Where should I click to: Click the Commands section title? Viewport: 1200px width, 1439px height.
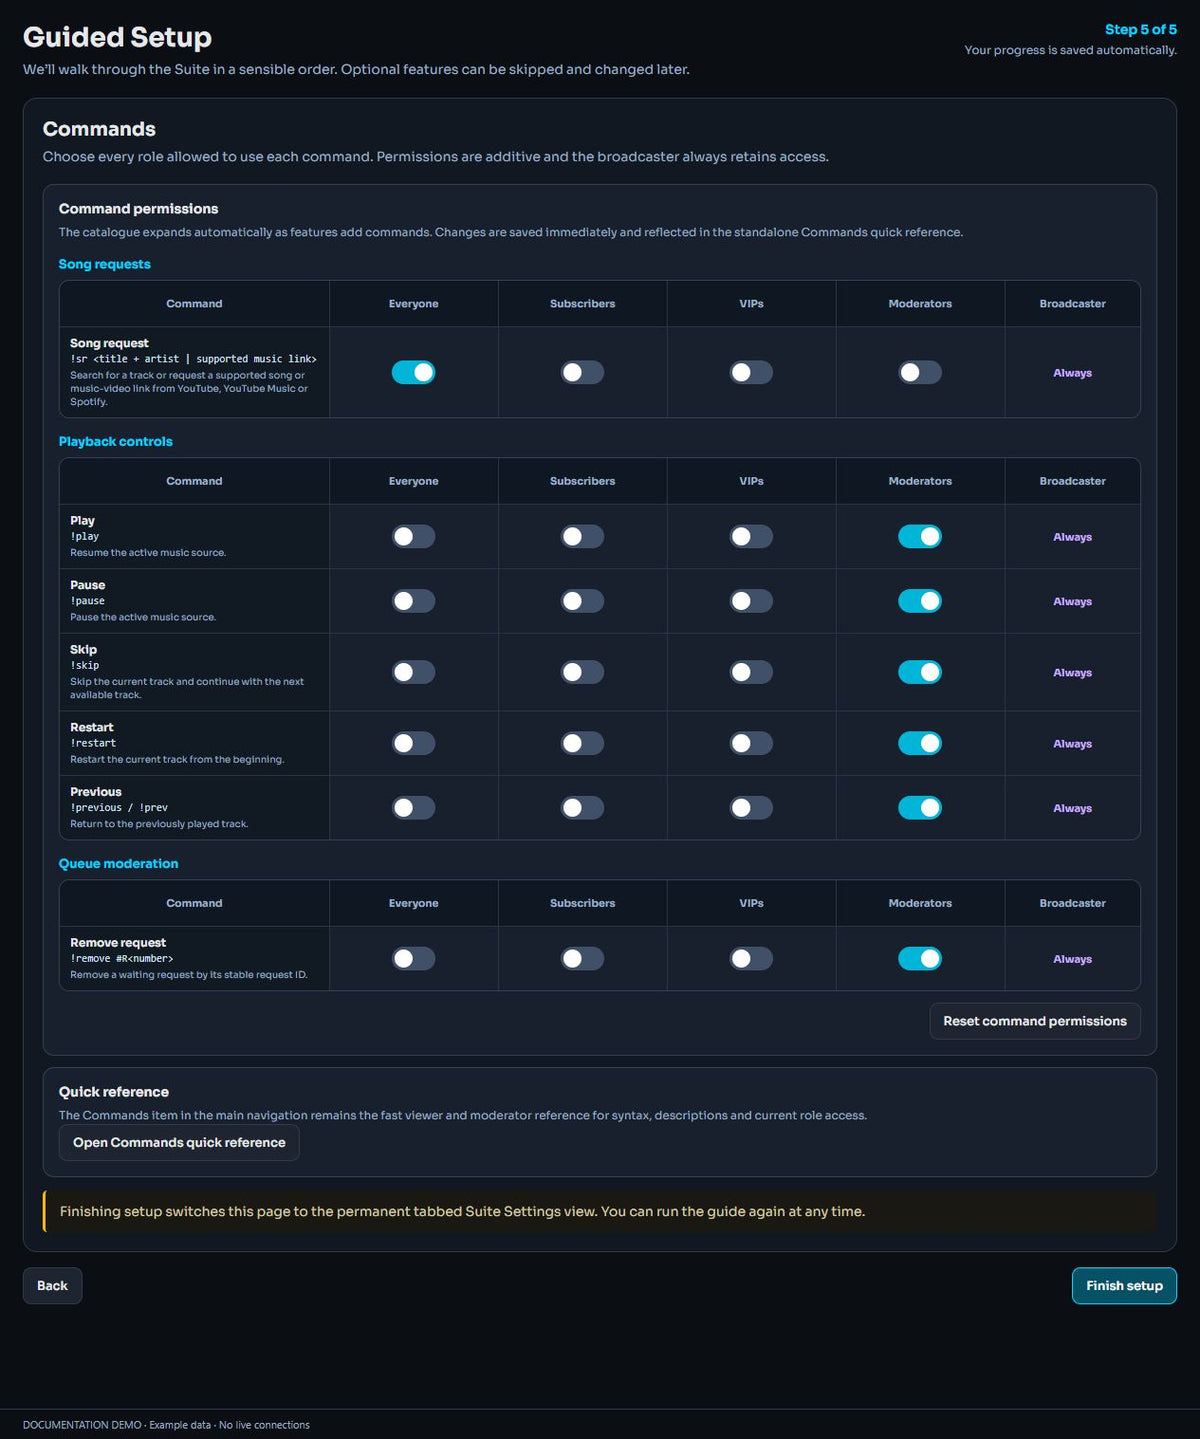99,129
